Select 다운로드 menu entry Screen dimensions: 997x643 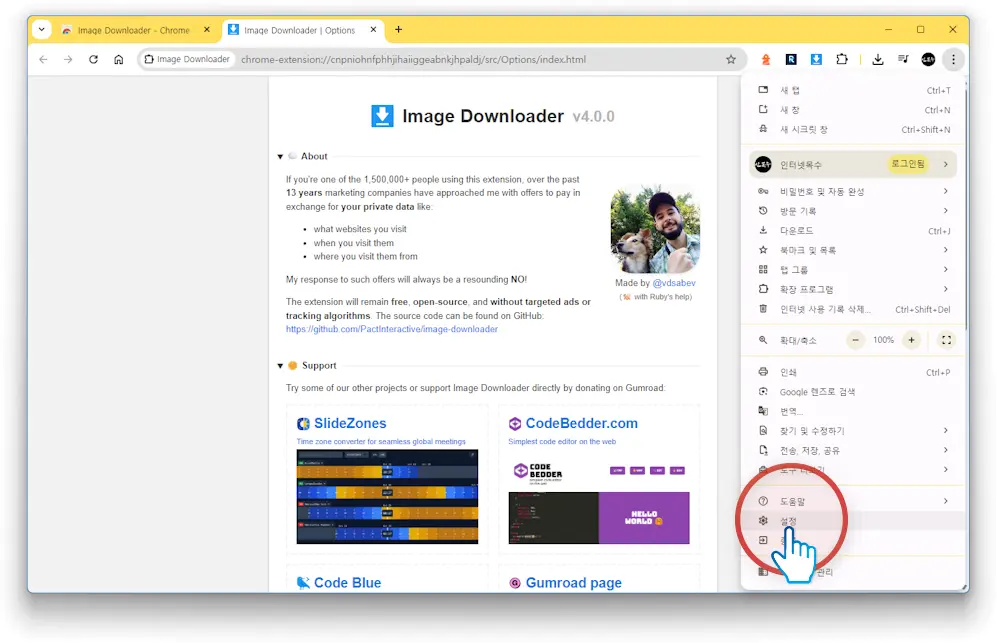(853, 231)
